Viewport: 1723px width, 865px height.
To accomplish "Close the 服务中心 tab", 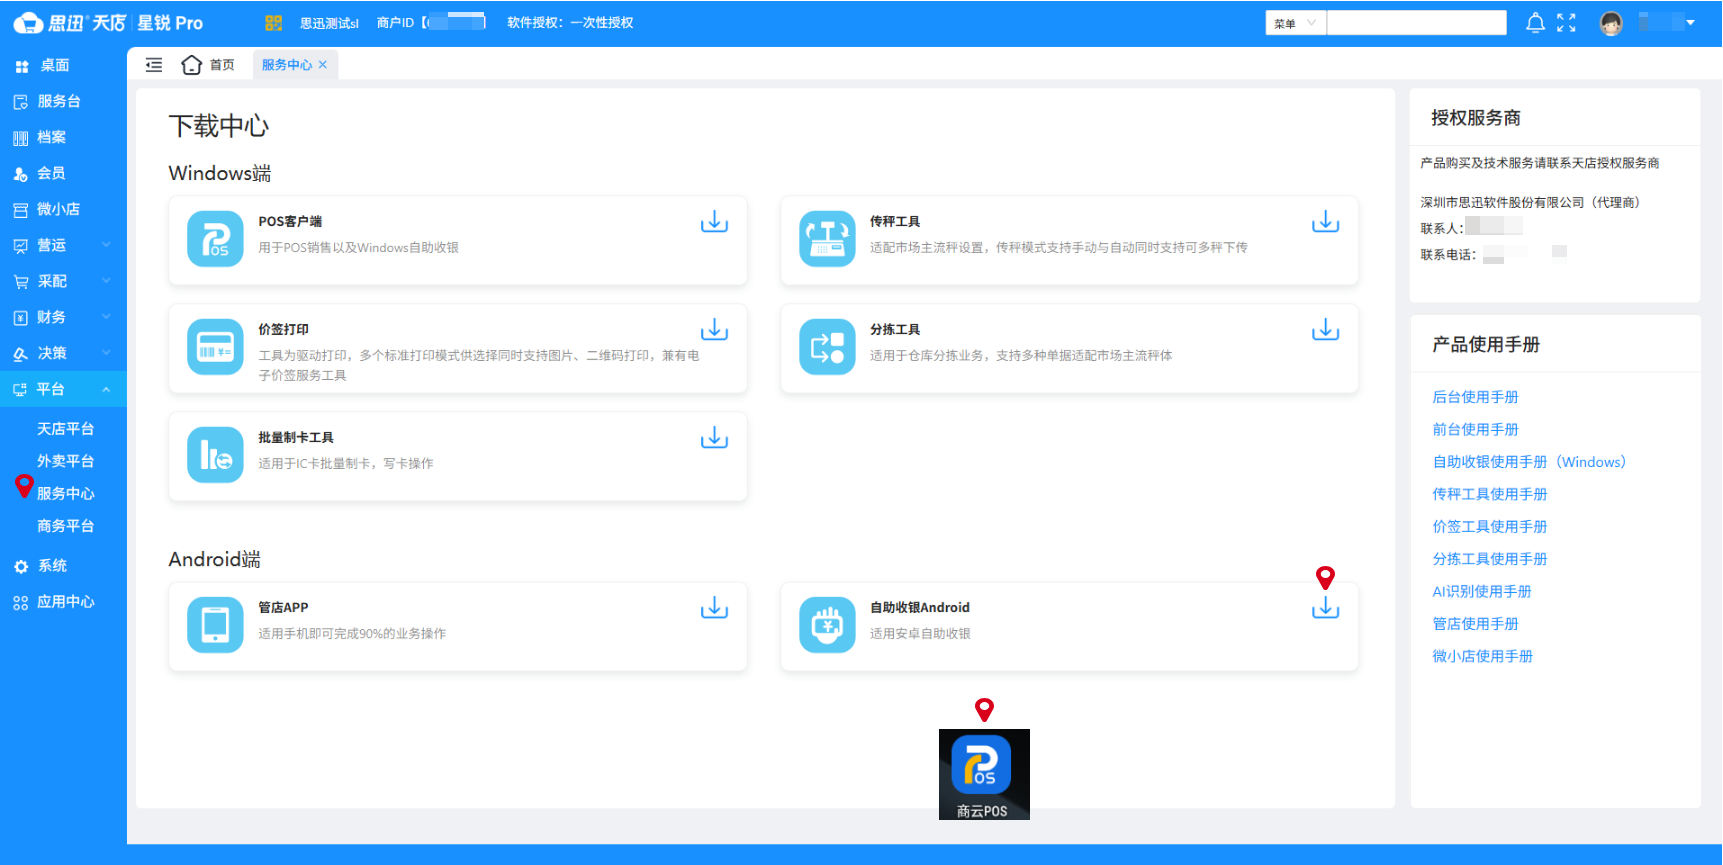I will [323, 65].
